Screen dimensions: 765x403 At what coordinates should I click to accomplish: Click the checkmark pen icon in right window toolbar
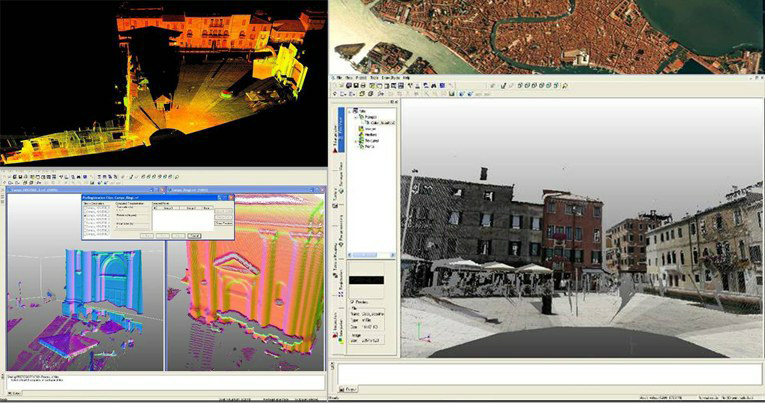[x=503, y=85]
